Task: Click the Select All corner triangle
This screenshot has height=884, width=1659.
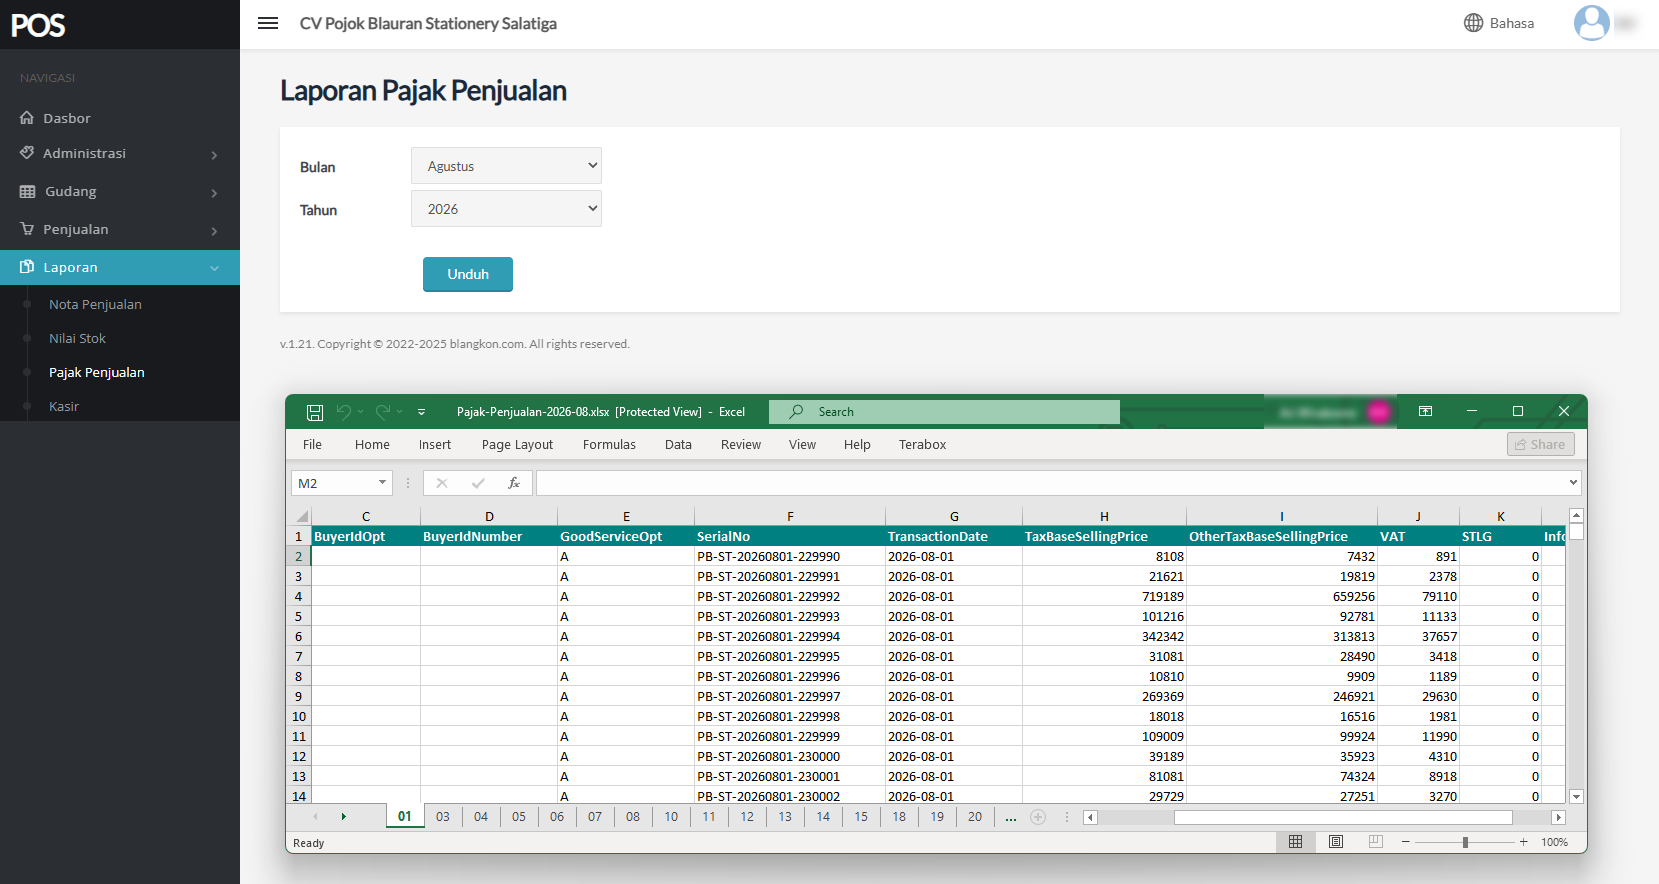Action: point(301,516)
